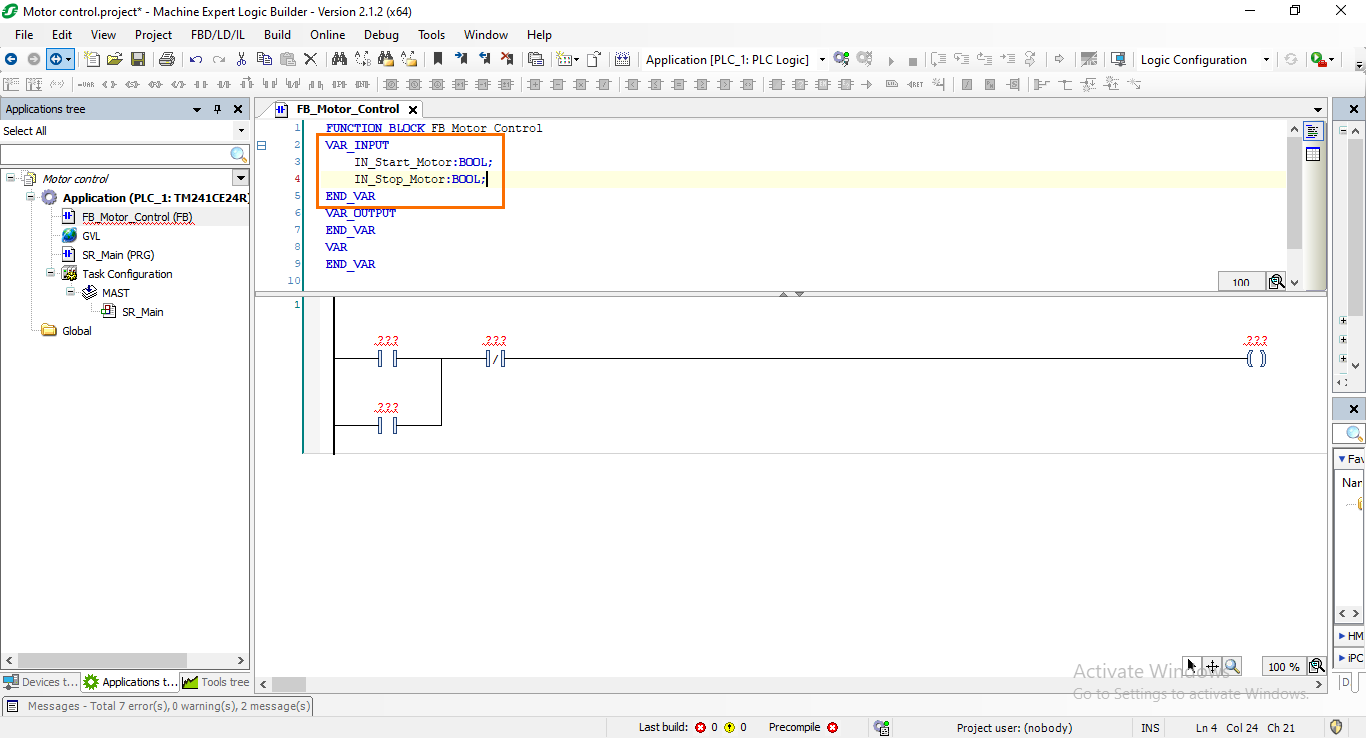Start the application with play icon

pos(891,59)
